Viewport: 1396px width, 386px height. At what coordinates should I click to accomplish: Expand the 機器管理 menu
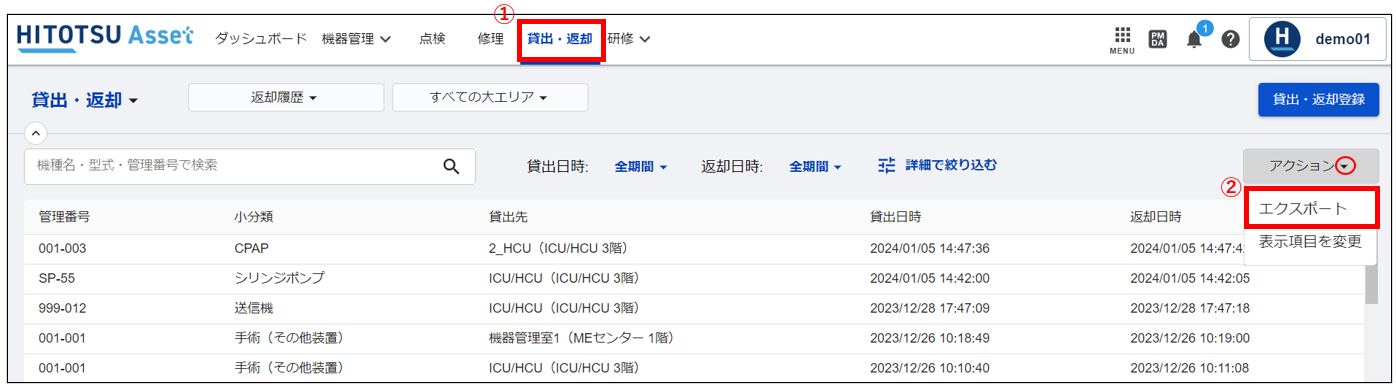pos(356,39)
